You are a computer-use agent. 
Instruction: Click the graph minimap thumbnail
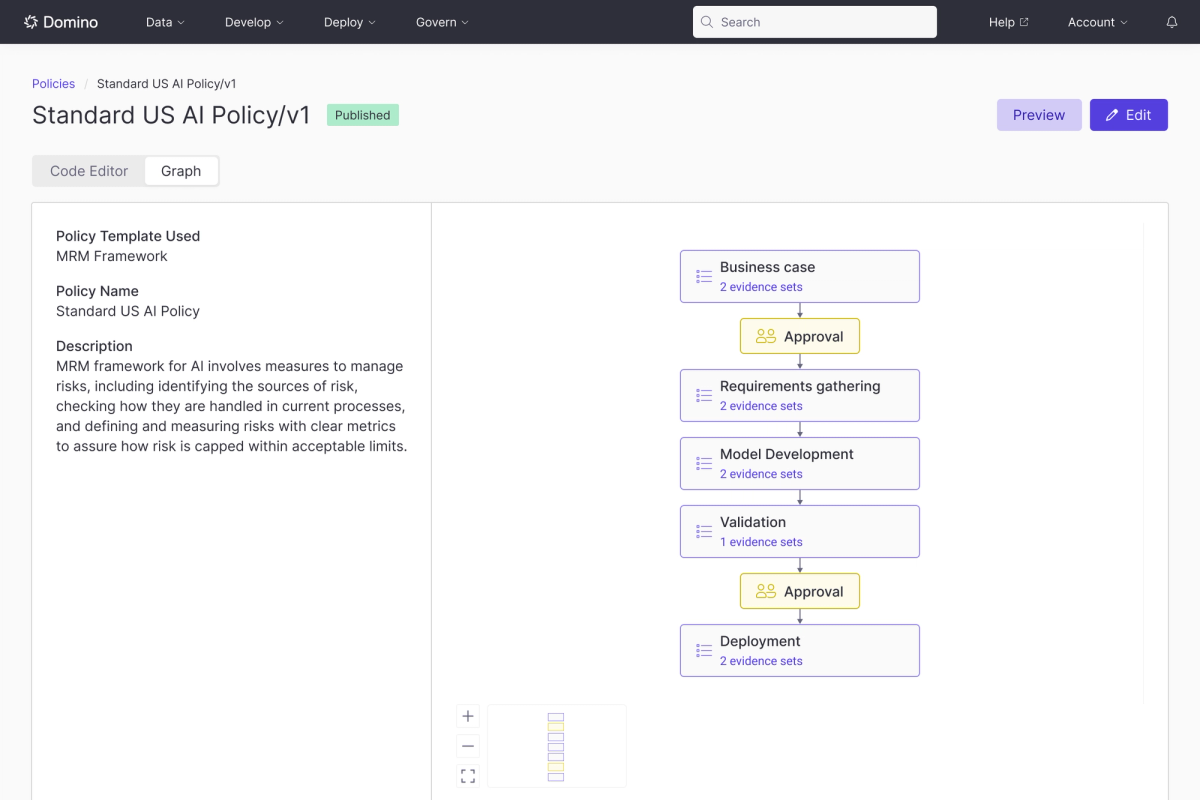click(x=556, y=745)
